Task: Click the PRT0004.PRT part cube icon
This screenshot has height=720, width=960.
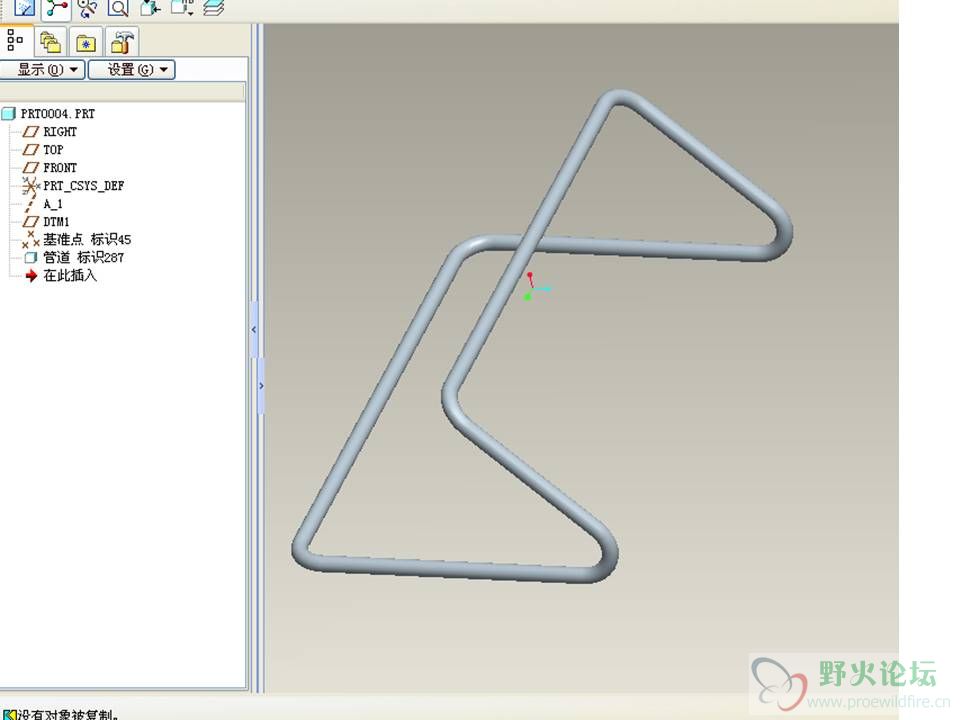Action: coord(9,114)
